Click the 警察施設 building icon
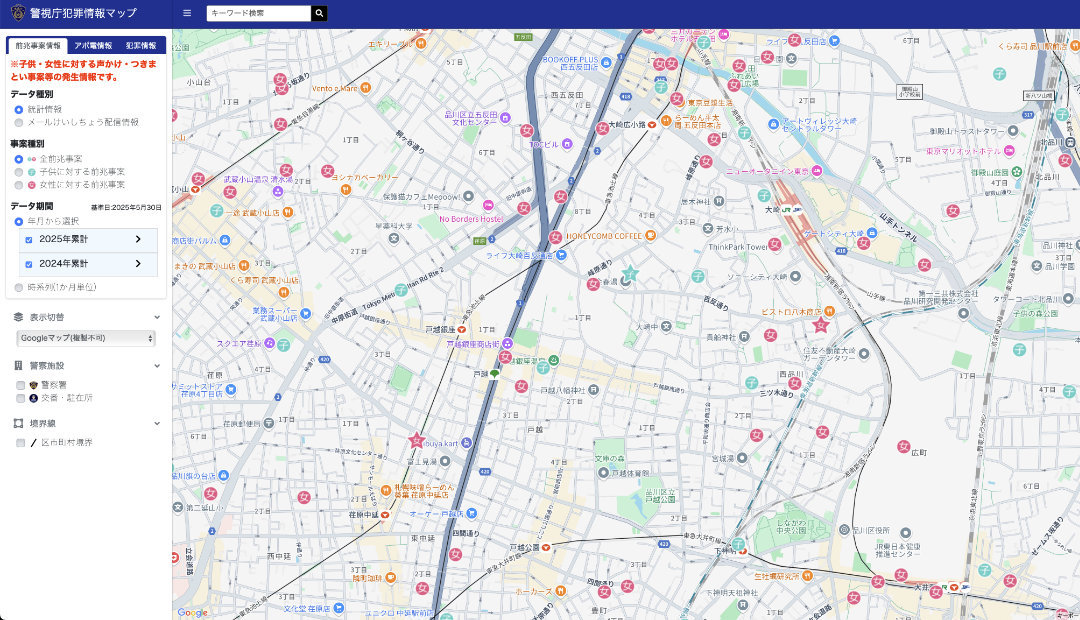Viewport: 1080px width, 620px height. pos(19,366)
